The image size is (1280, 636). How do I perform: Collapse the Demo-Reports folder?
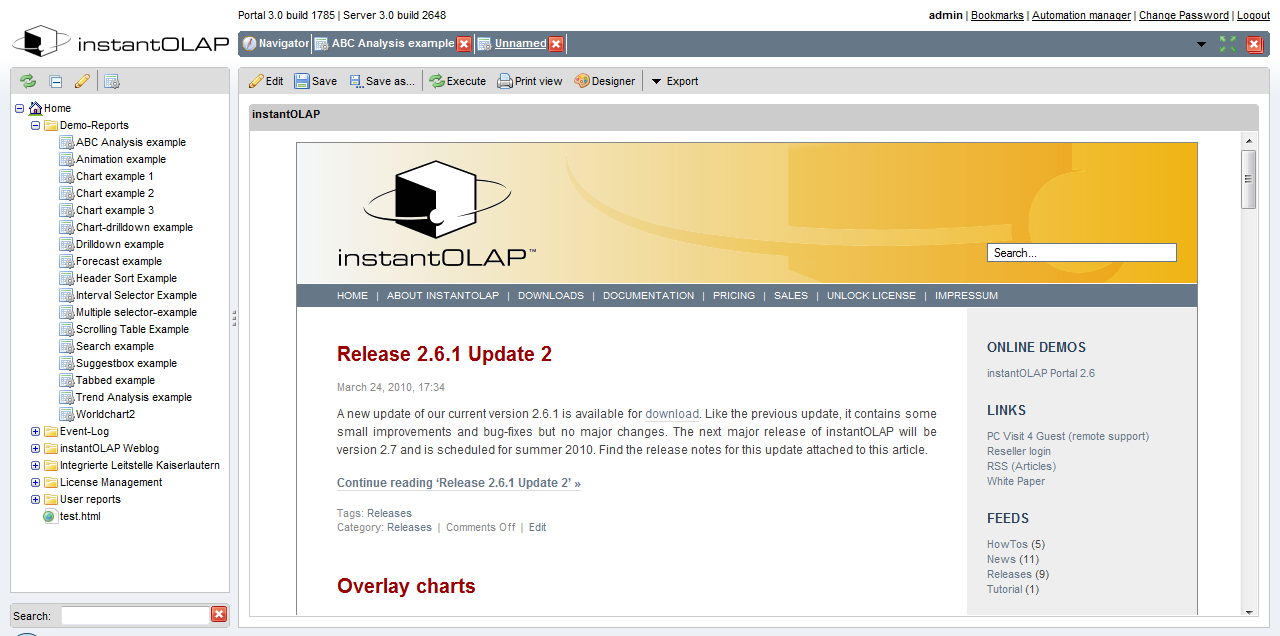[x=36, y=125]
